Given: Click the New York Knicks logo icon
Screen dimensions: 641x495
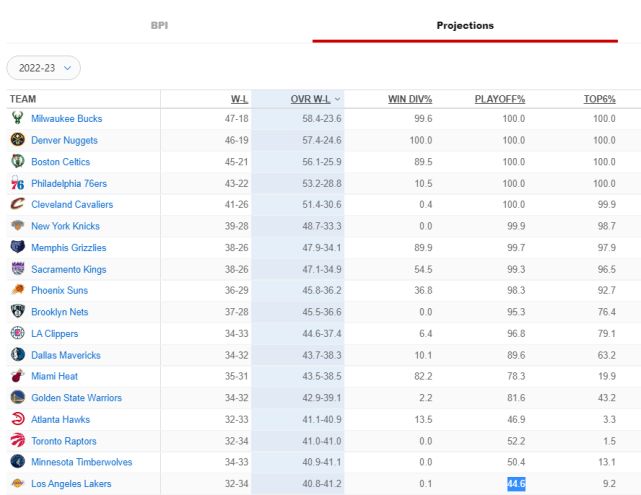Looking at the screenshot, I should pos(17,226).
